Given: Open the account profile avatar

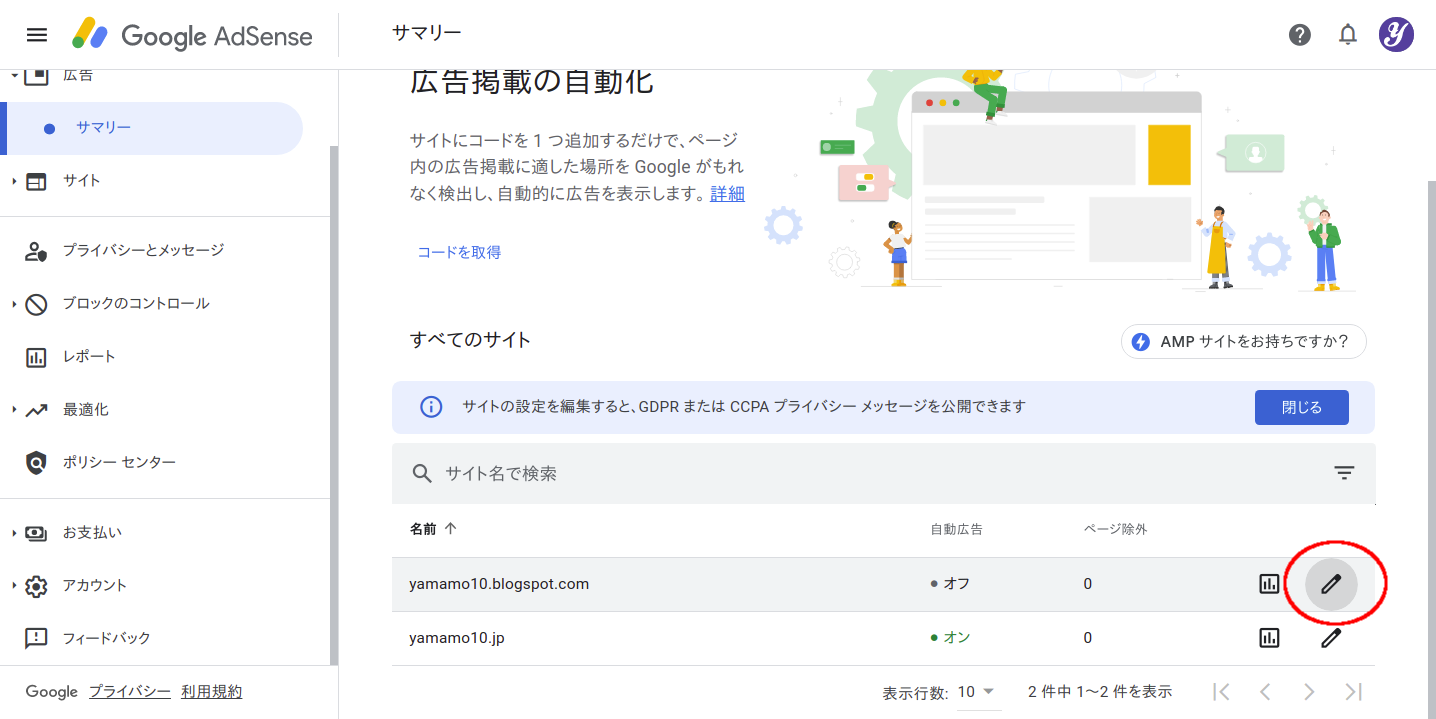Looking at the screenshot, I should (x=1396, y=35).
